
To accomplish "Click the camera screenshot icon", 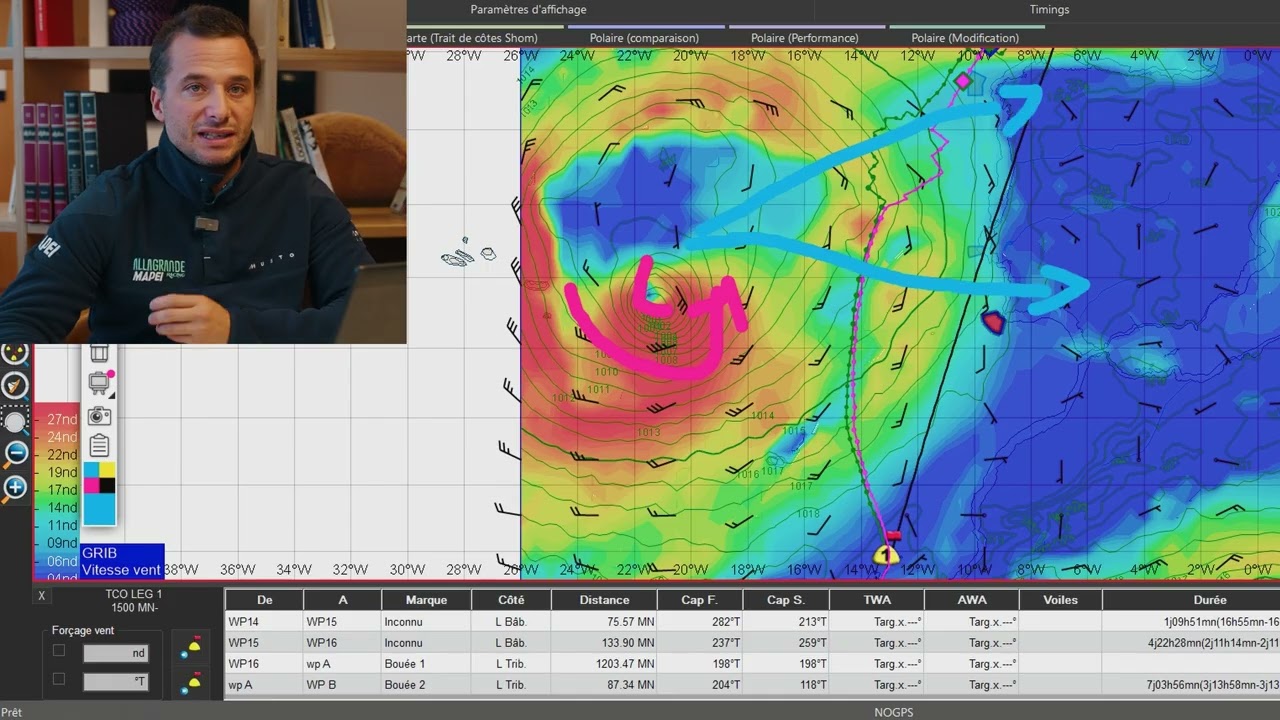I will click(99, 416).
